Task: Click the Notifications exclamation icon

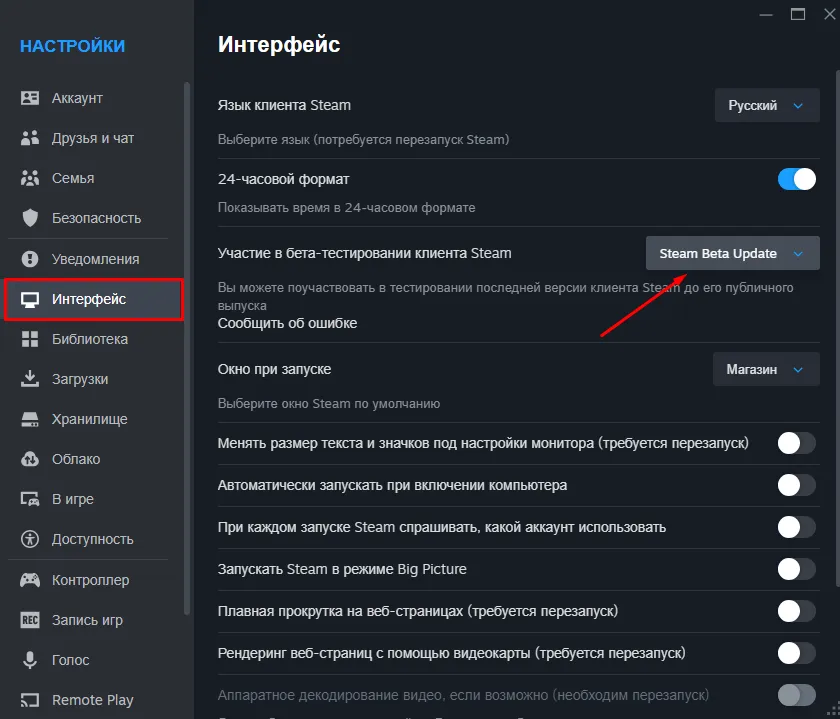Action: [x=30, y=259]
